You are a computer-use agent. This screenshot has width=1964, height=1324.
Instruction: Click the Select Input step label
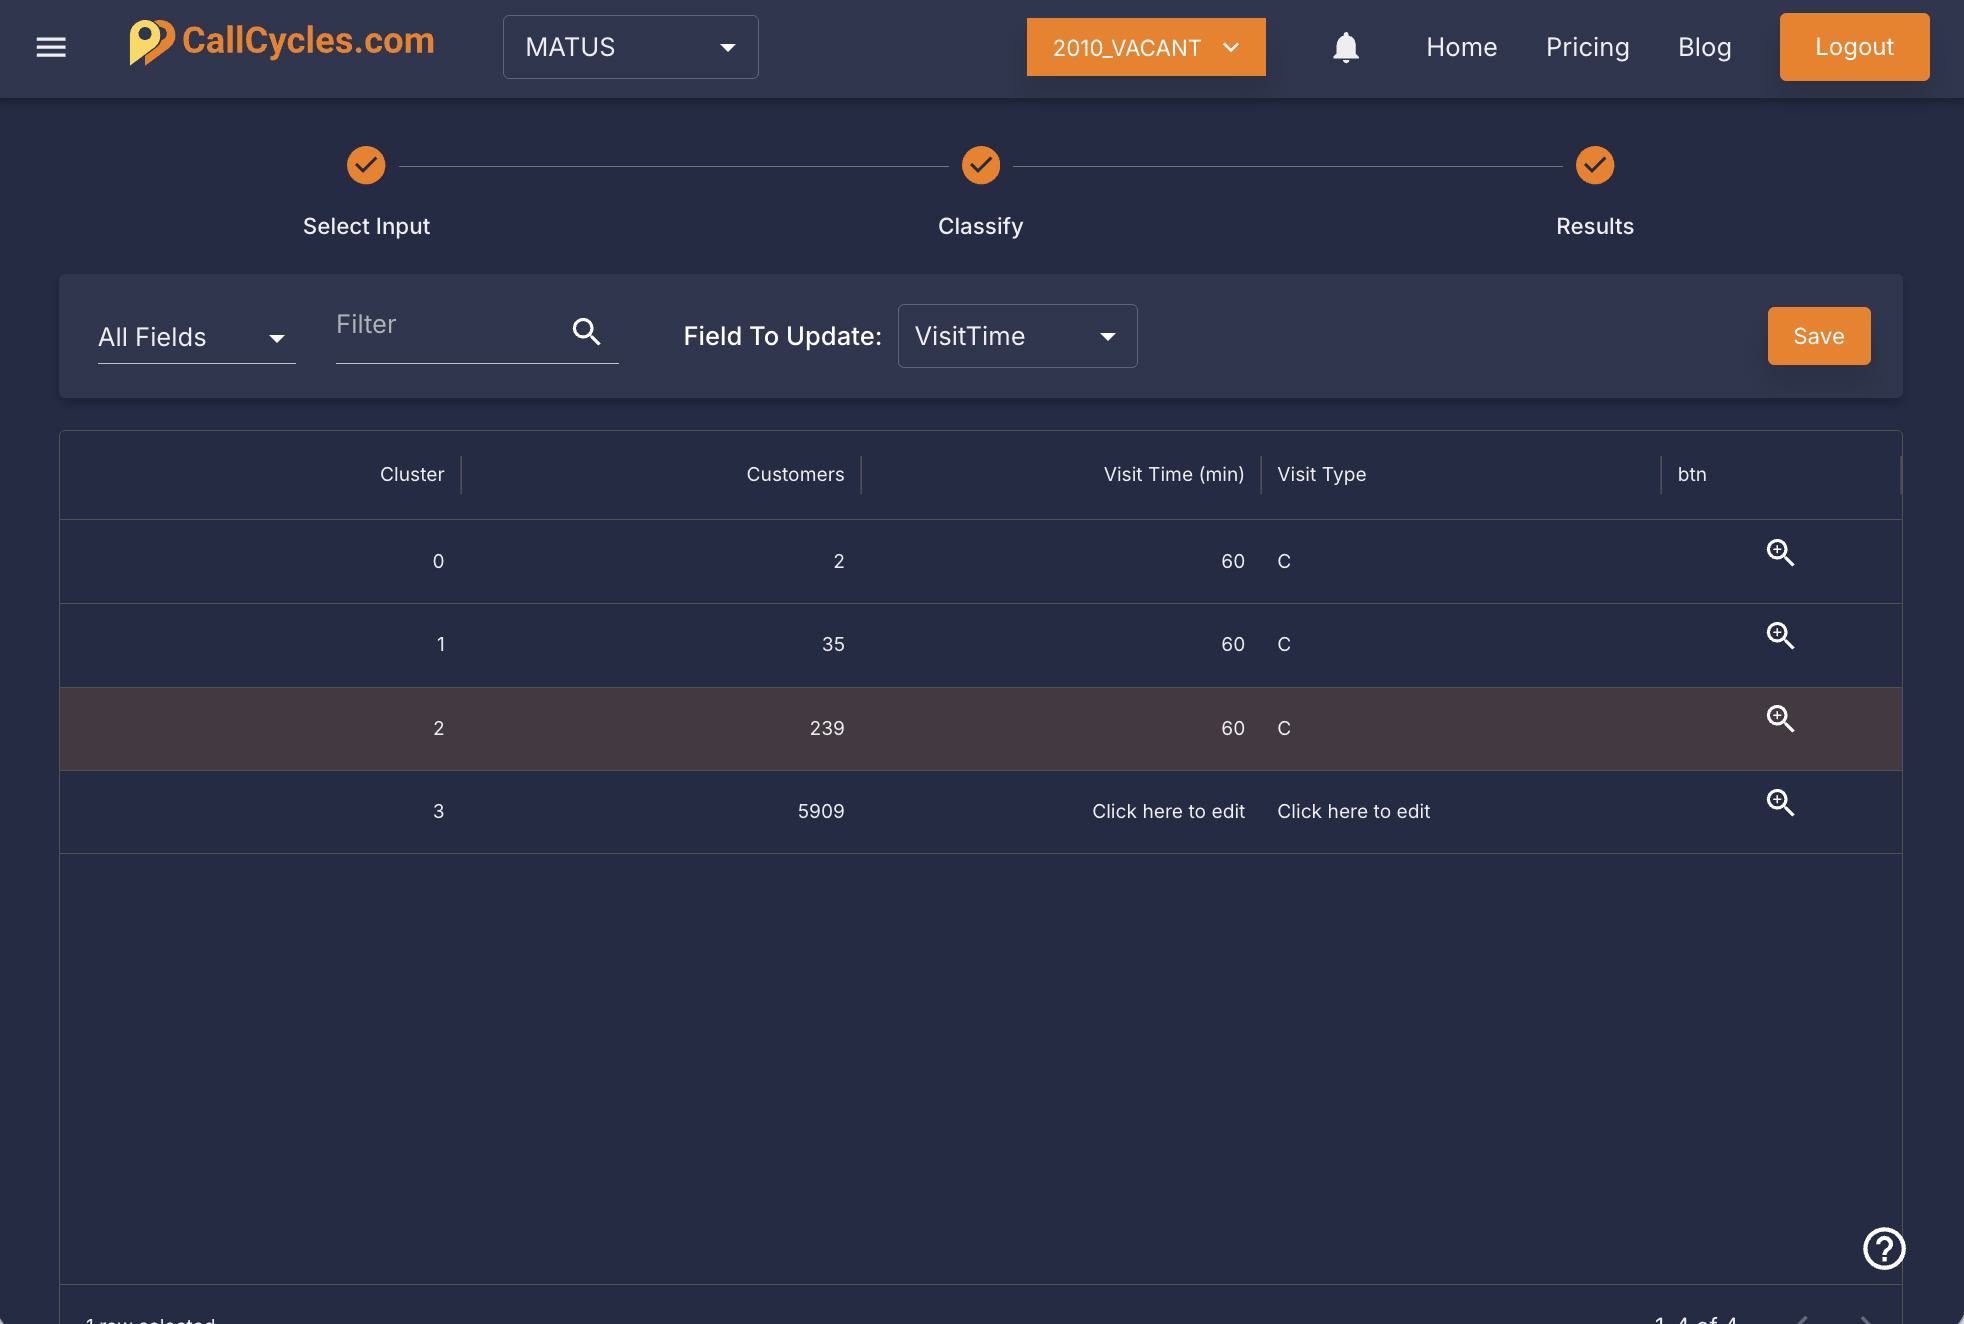tap(366, 227)
